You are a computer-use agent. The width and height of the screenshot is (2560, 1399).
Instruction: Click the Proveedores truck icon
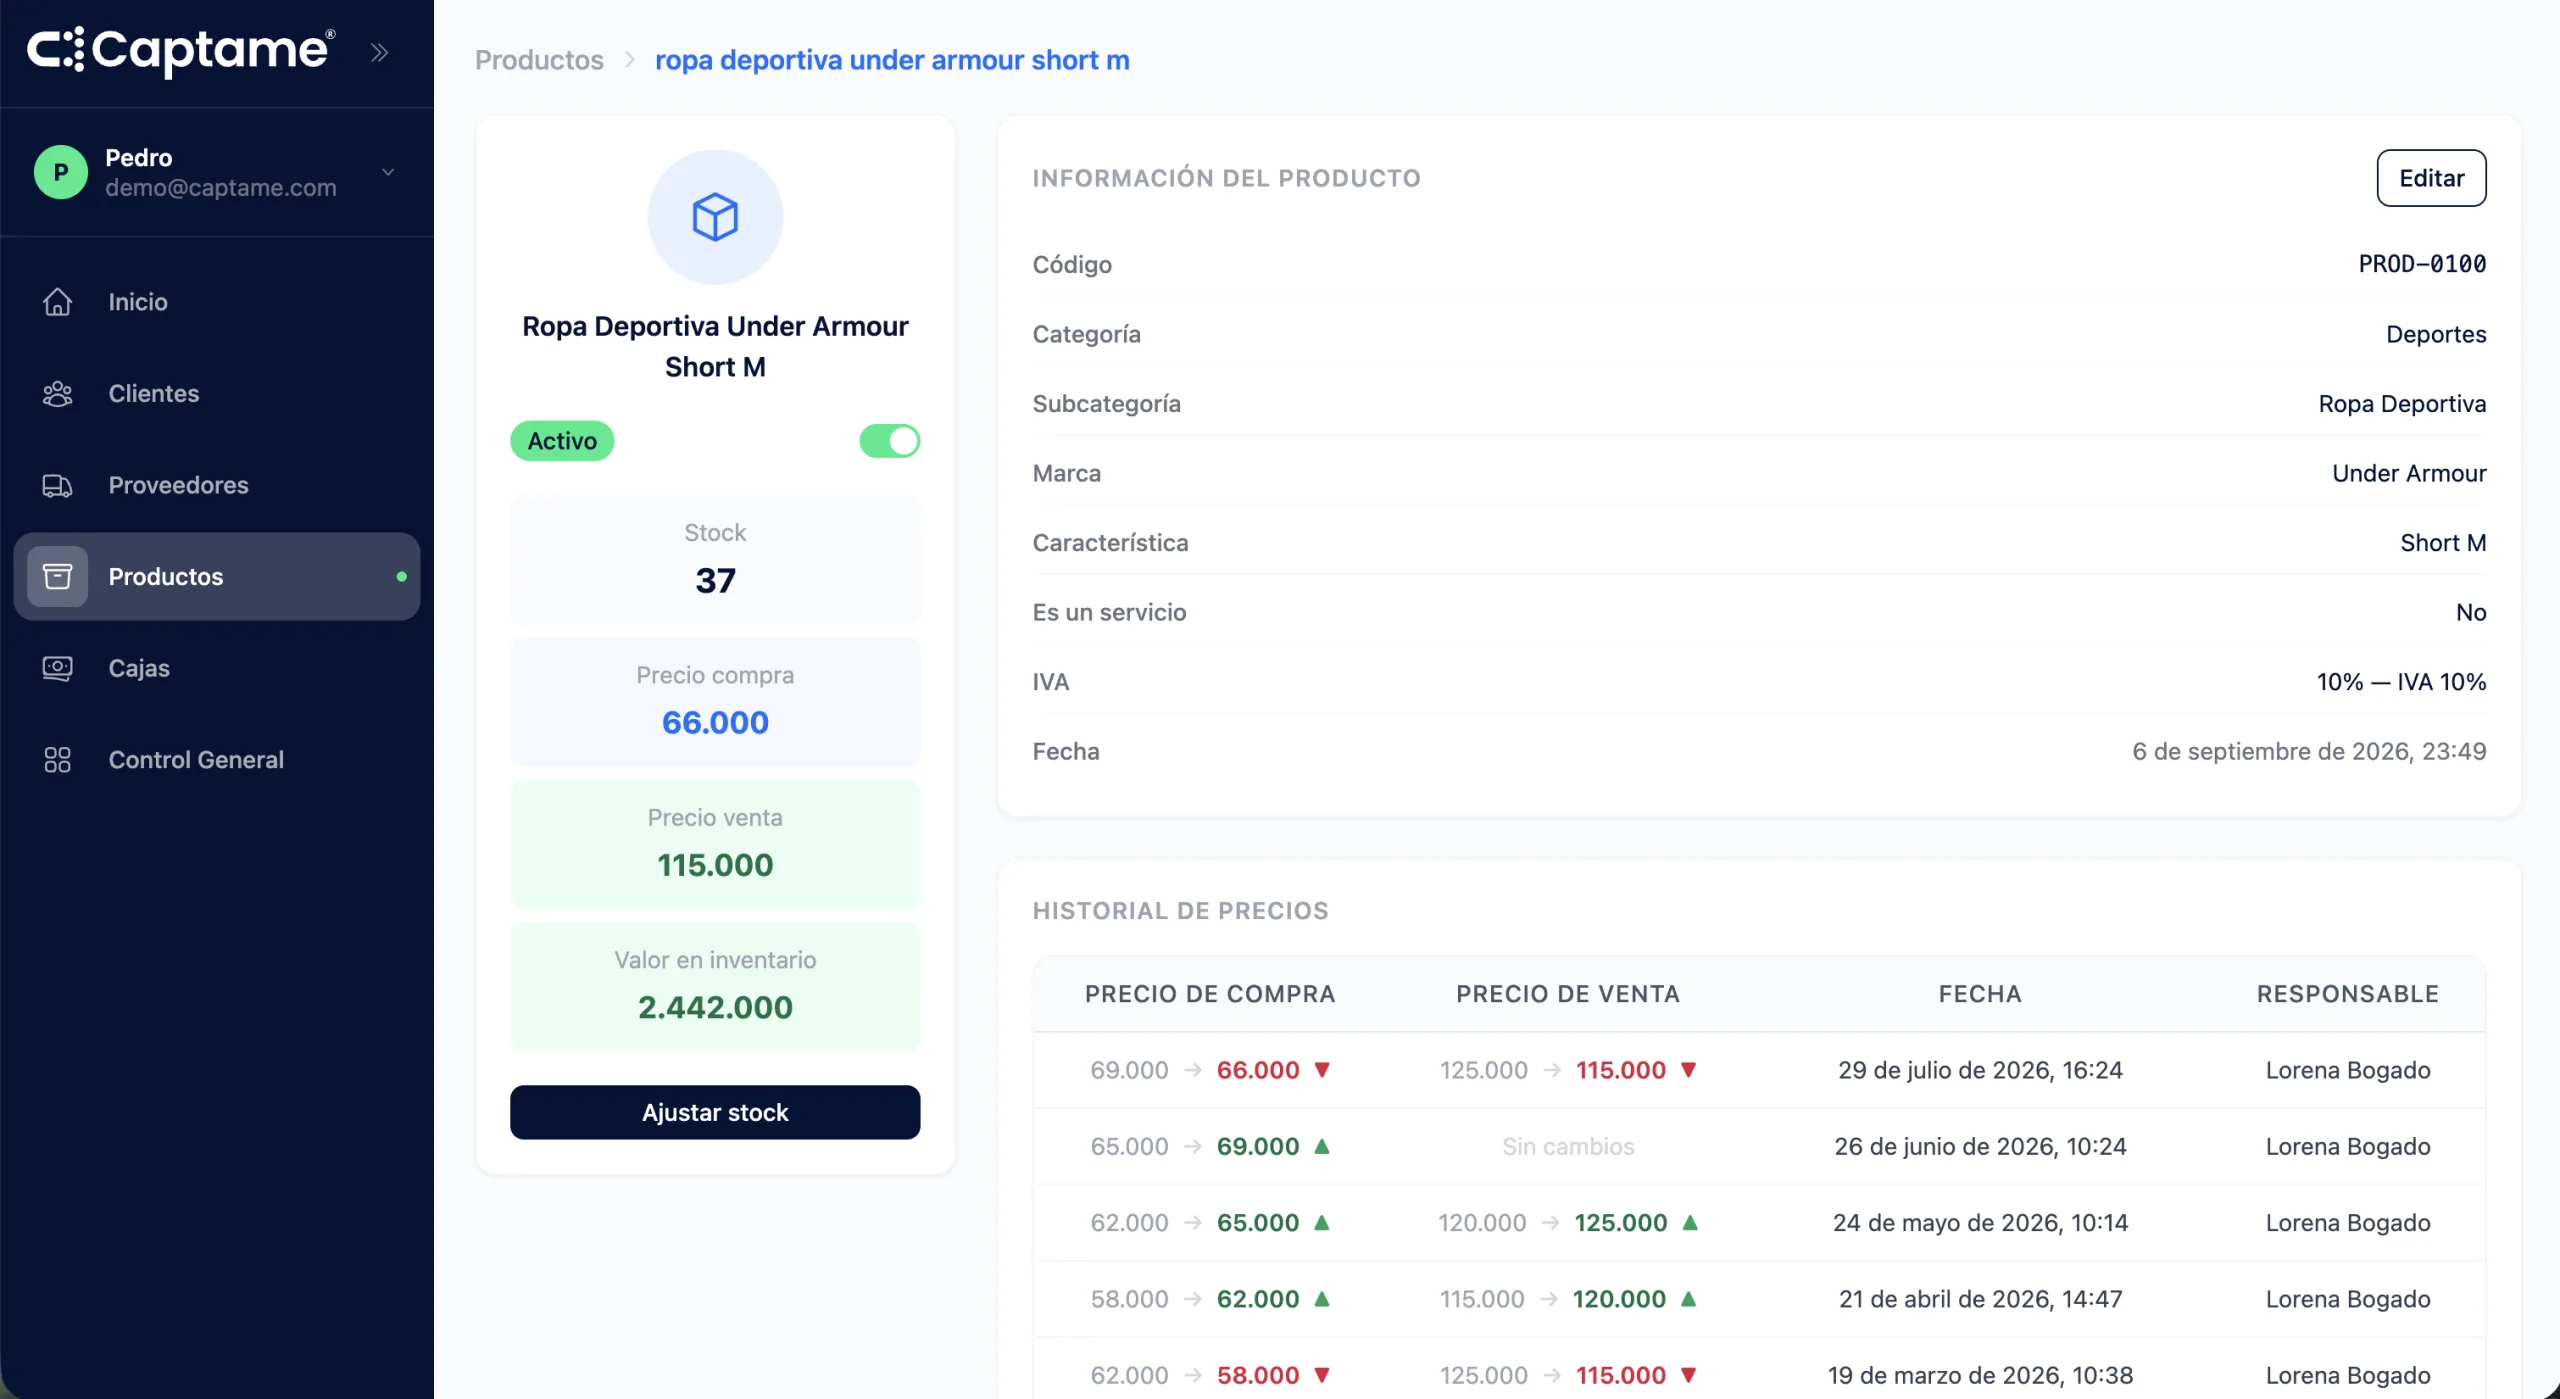tap(57, 485)
